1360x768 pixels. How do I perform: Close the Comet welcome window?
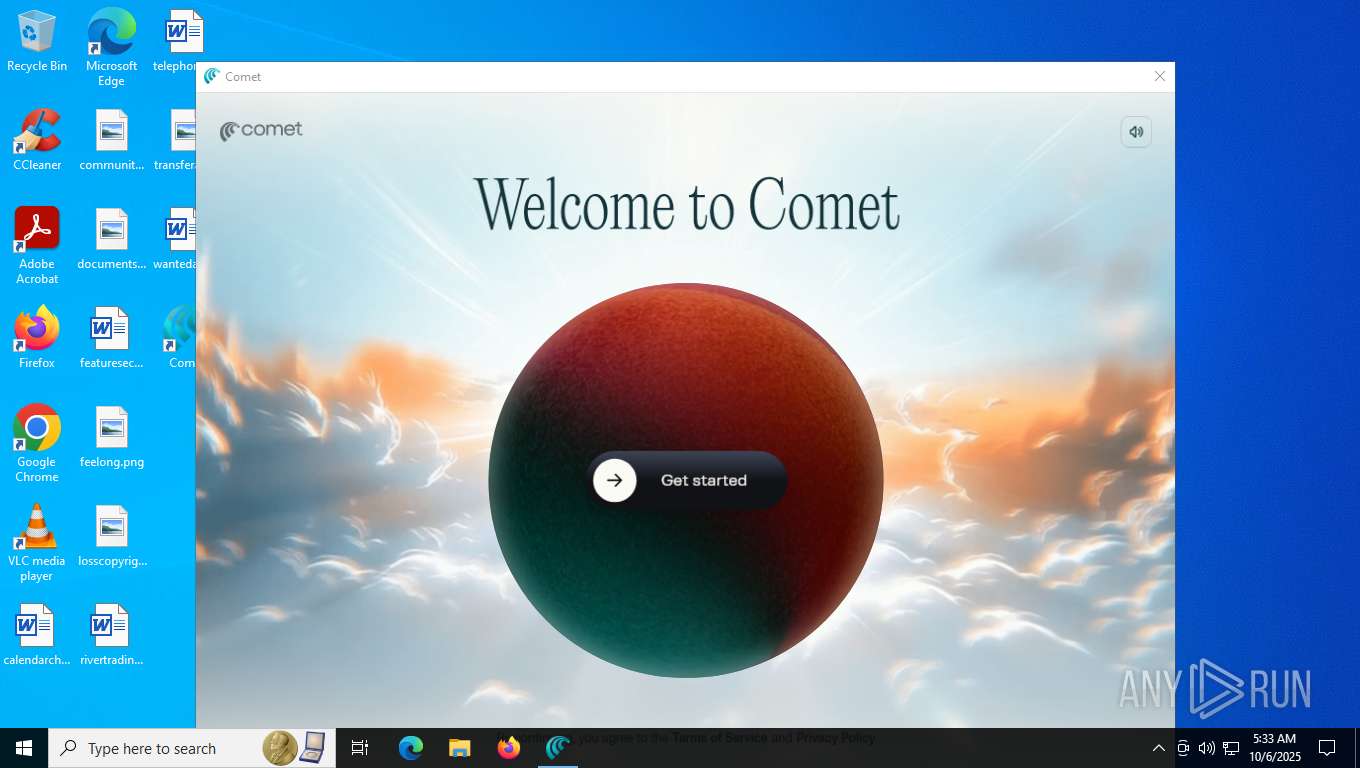(x=1159, y=76)
